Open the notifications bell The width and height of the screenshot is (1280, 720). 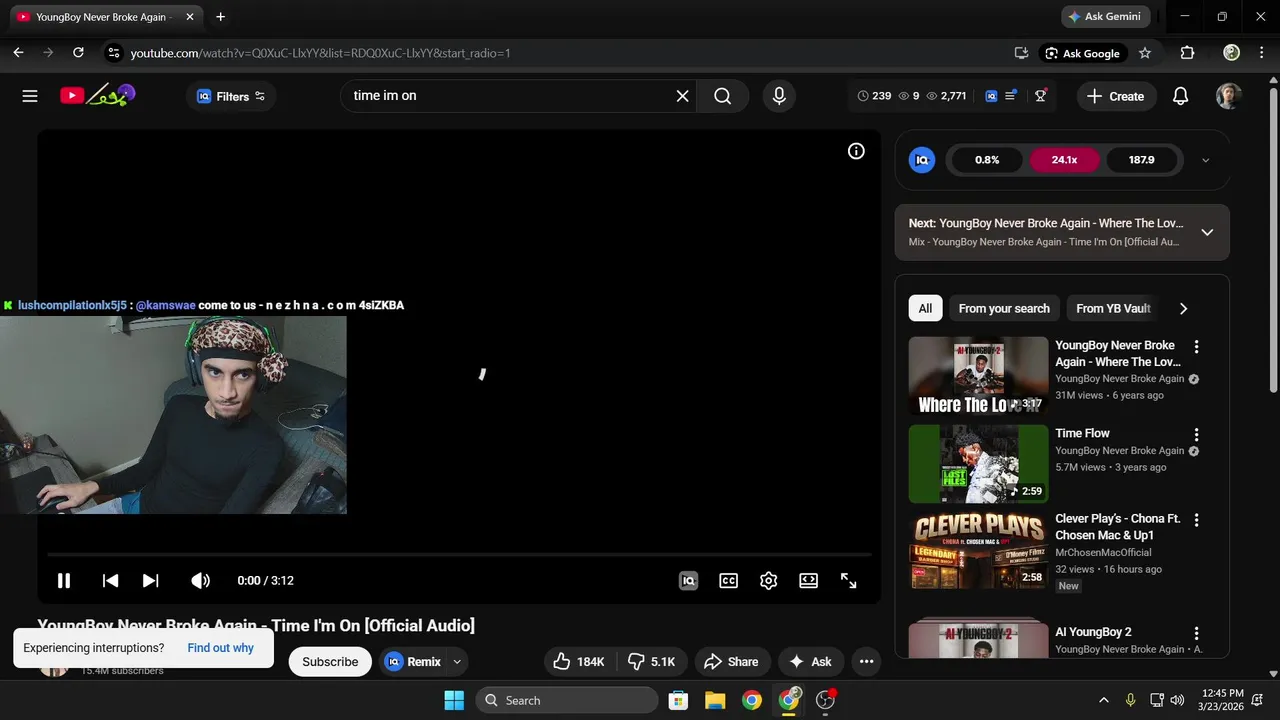point(1180,96)
